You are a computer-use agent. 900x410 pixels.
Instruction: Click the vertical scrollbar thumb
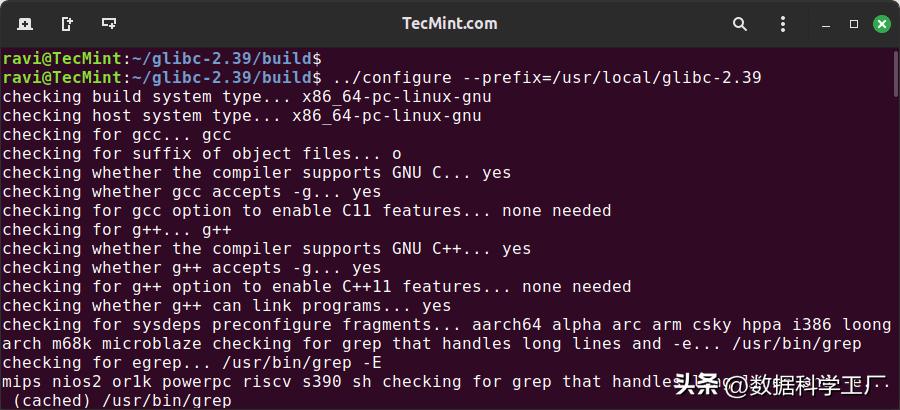click(x=896, y=73)
